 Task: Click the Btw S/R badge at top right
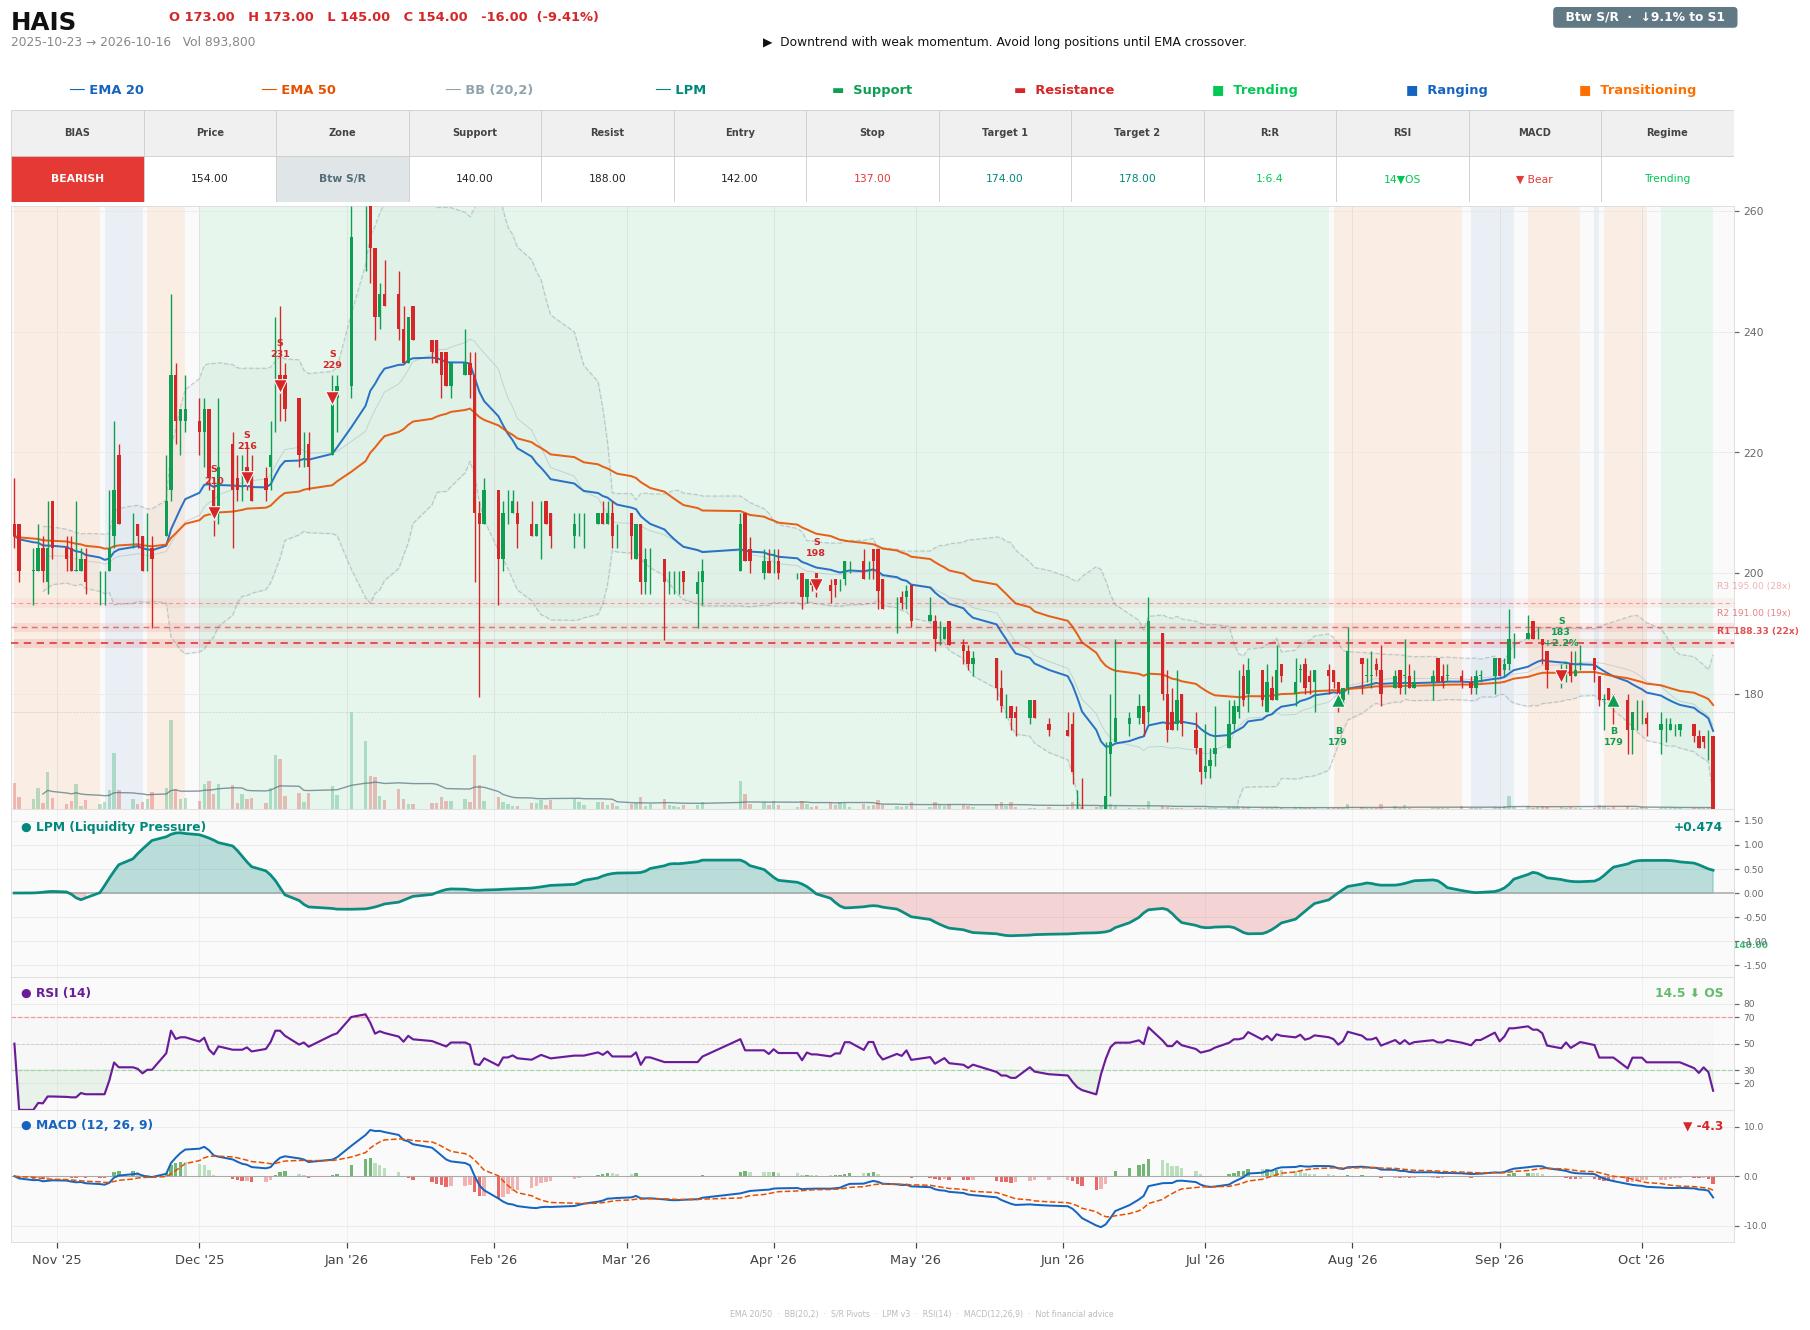(1644, 17)
